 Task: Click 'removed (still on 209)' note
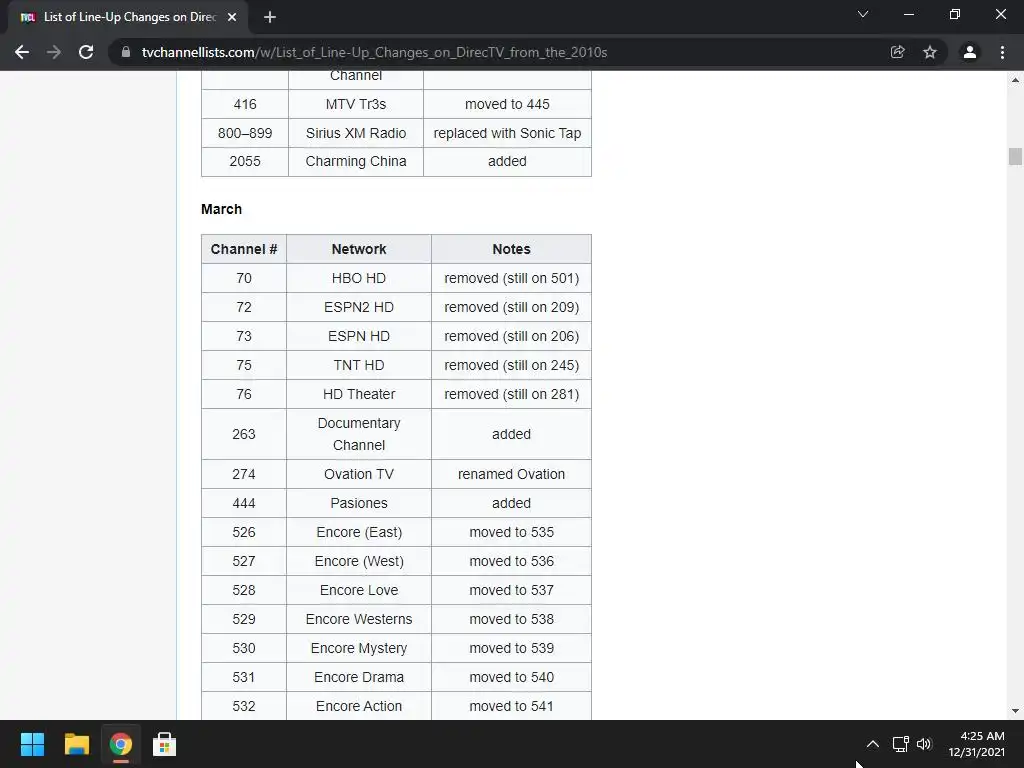point(511,307)
